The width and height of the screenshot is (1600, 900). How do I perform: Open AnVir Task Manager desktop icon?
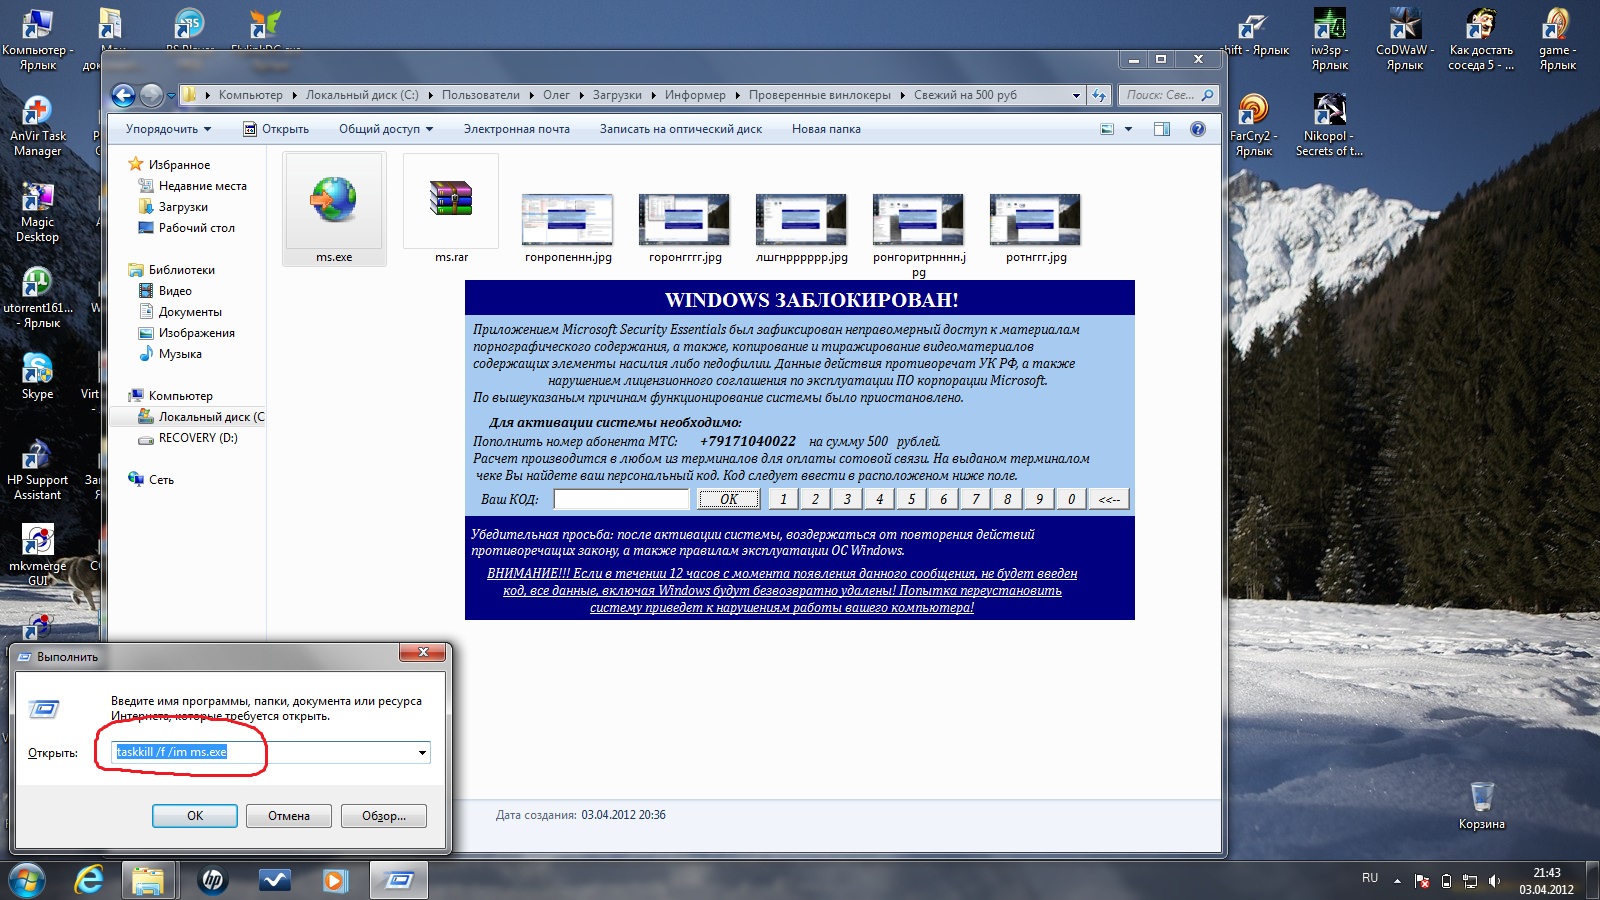[37, 127]
